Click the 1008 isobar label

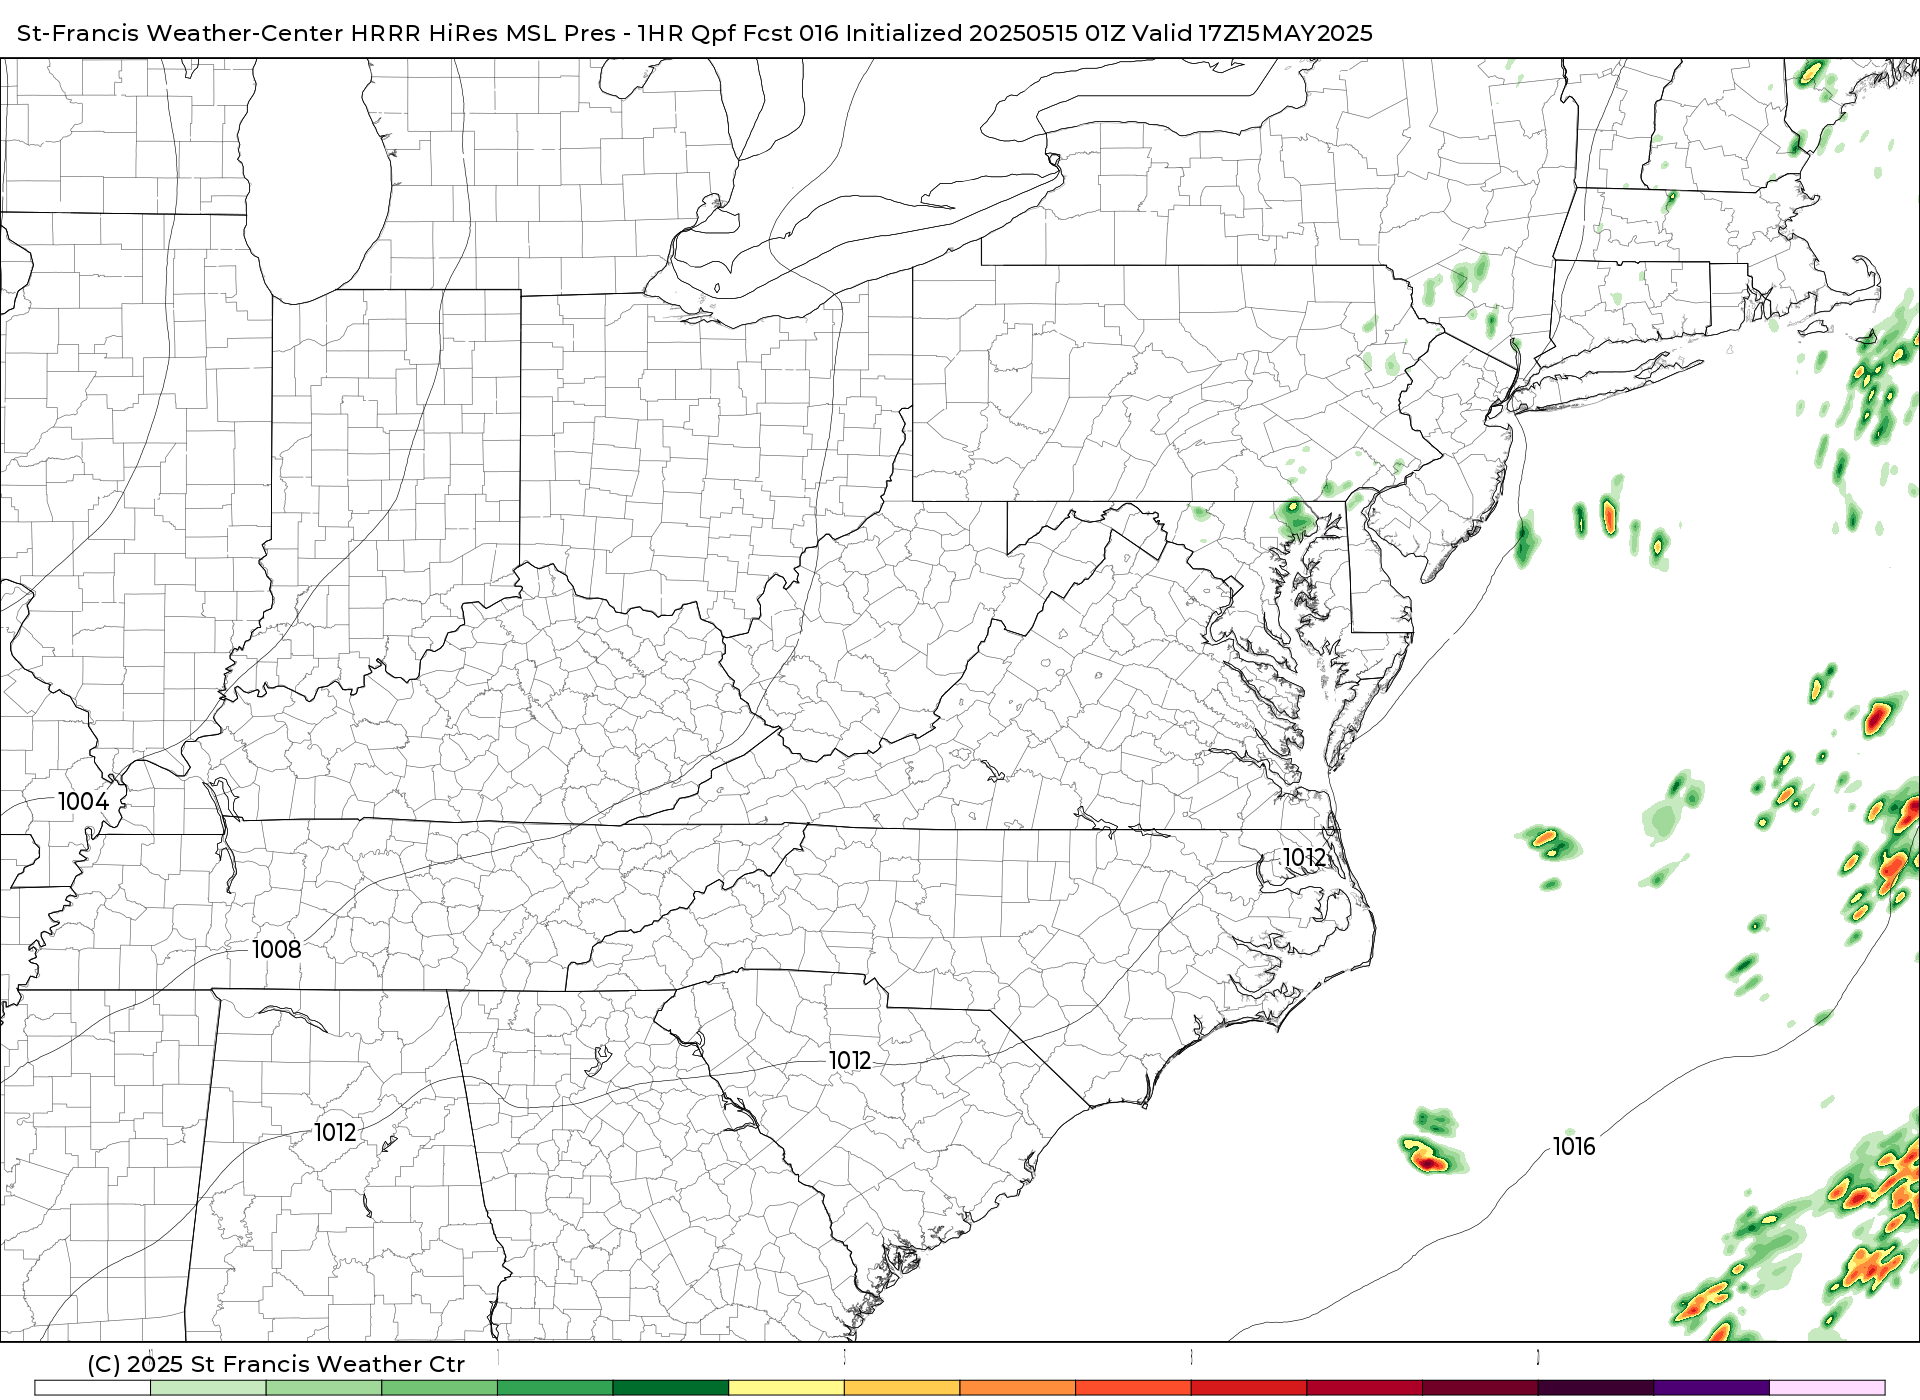pyautogui.click(x=276, y=950)
